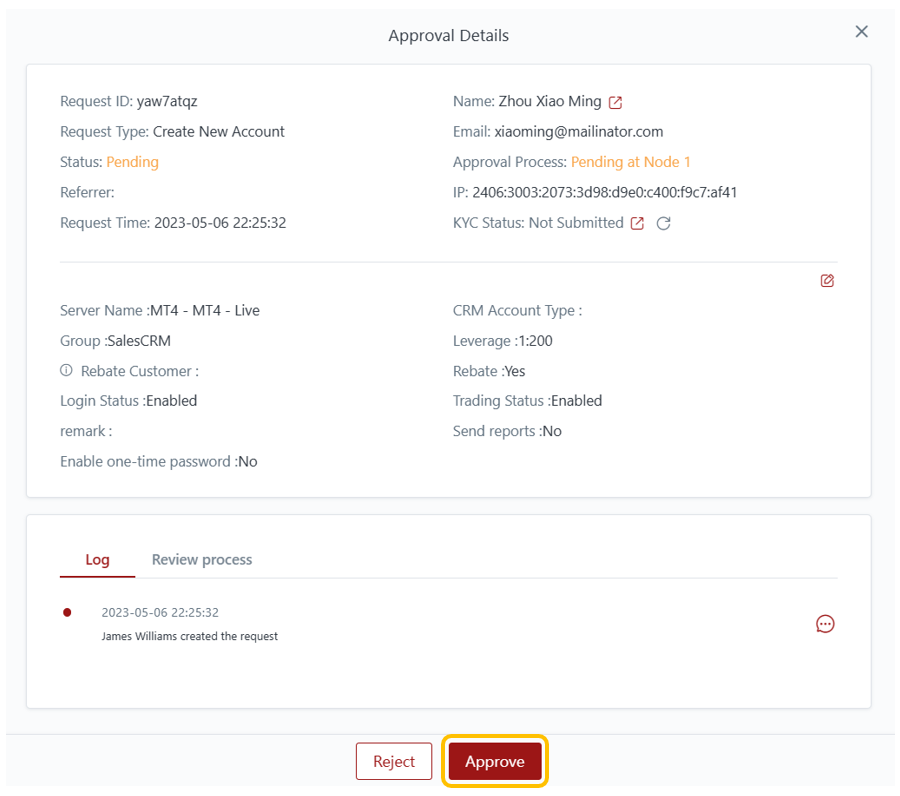Open Zhou Xiao Ming's profile link icon
This screenshot has width=900, height=796.
coord(616,102)
